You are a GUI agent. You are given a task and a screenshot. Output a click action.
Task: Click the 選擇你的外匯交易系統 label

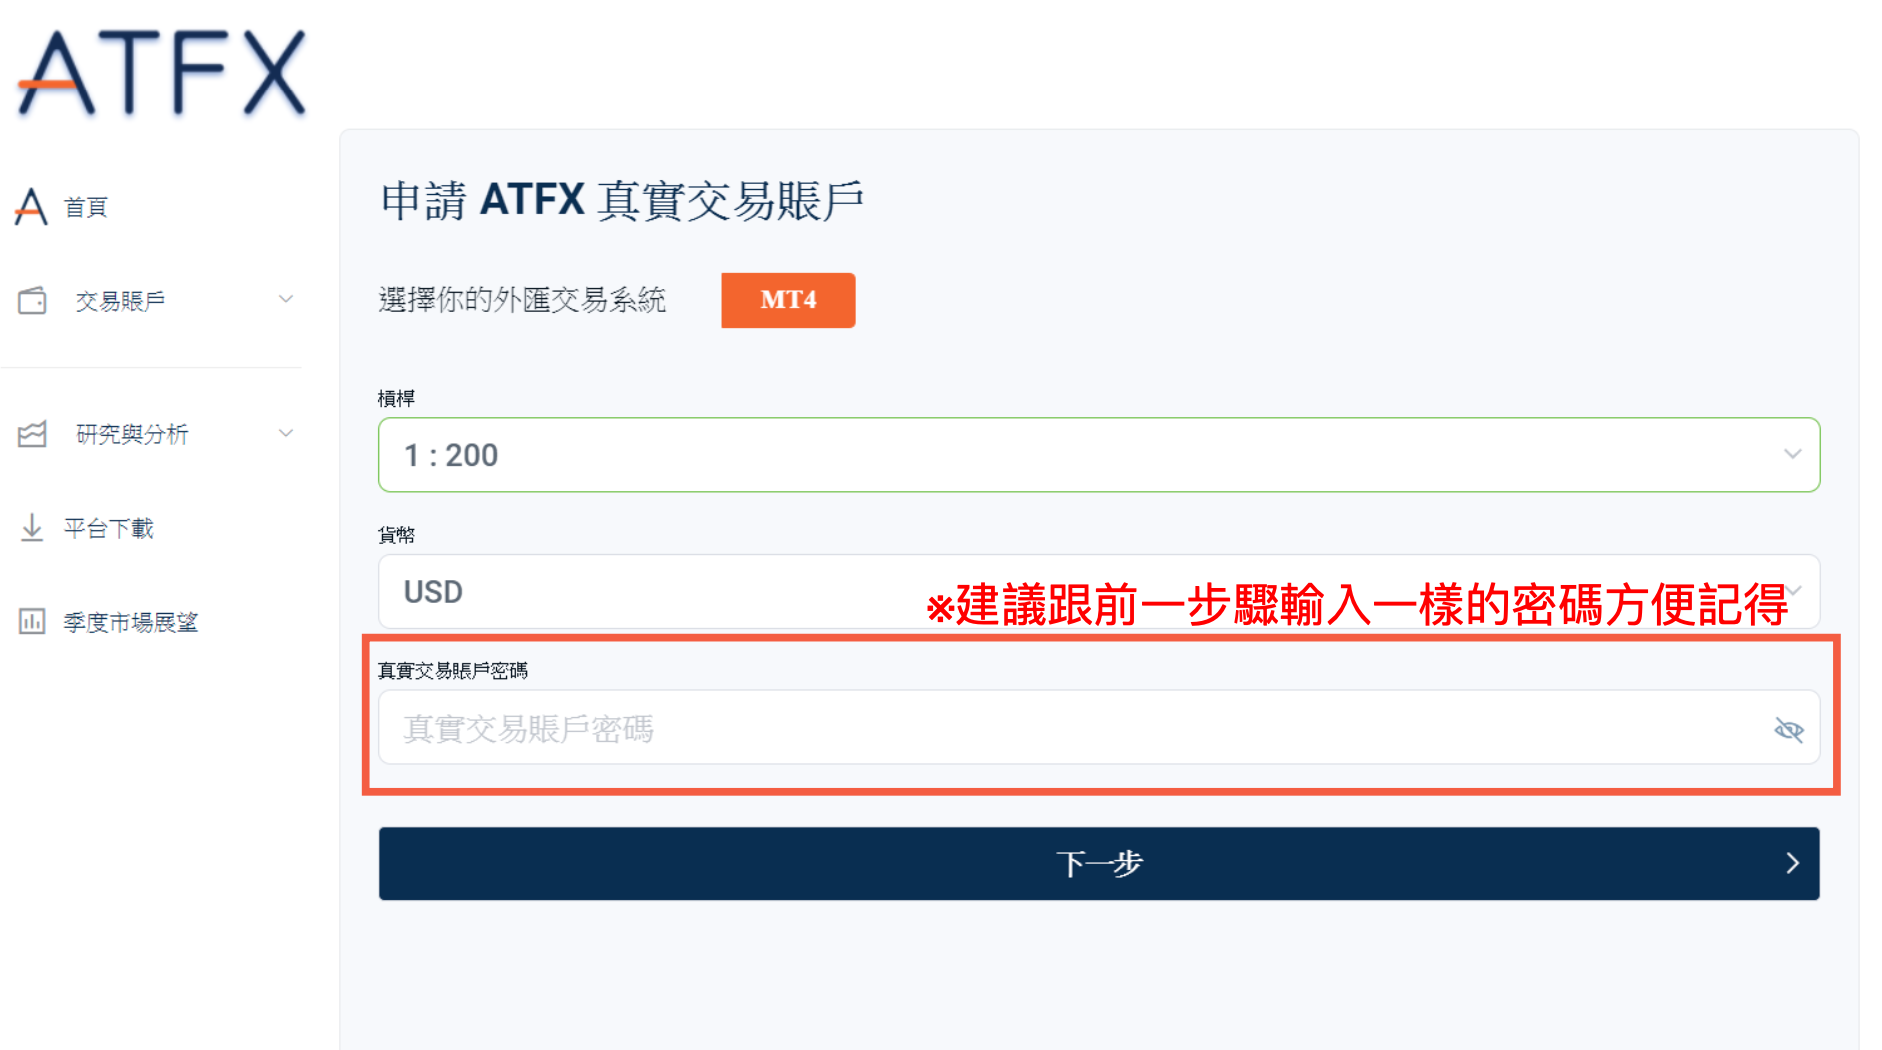(522, 299)
